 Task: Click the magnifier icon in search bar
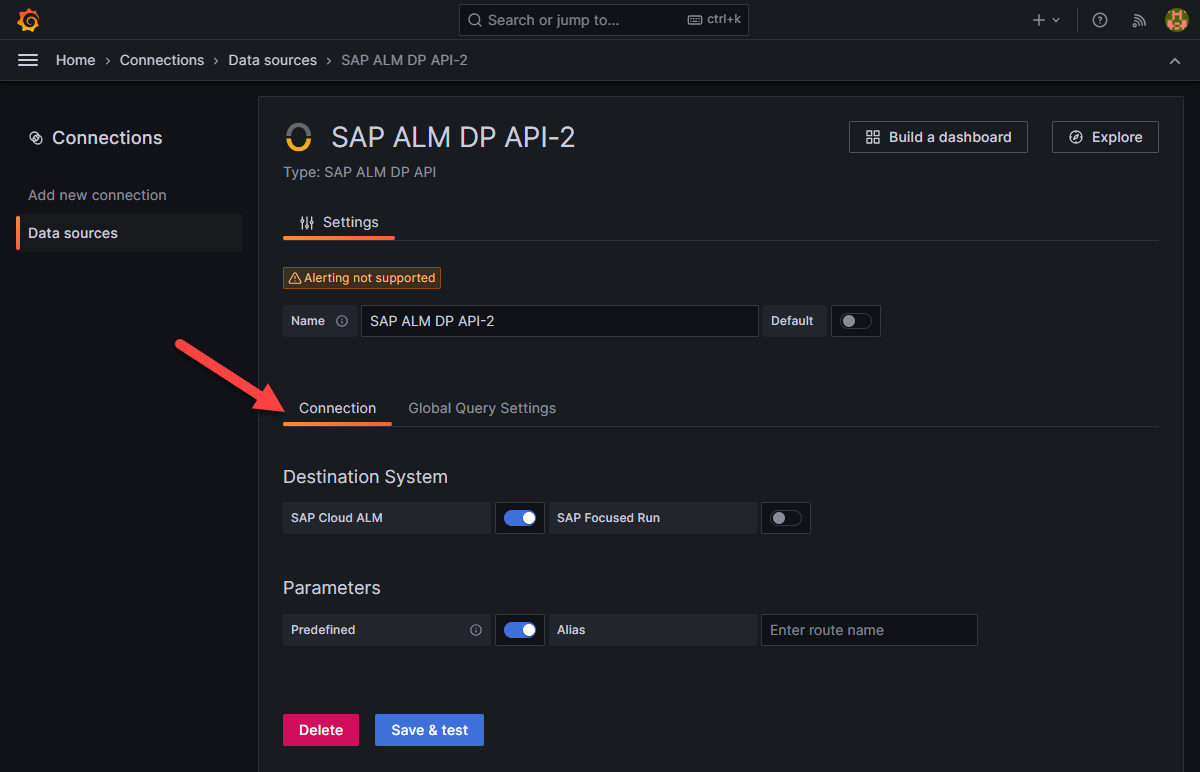[x=475, y=20]
